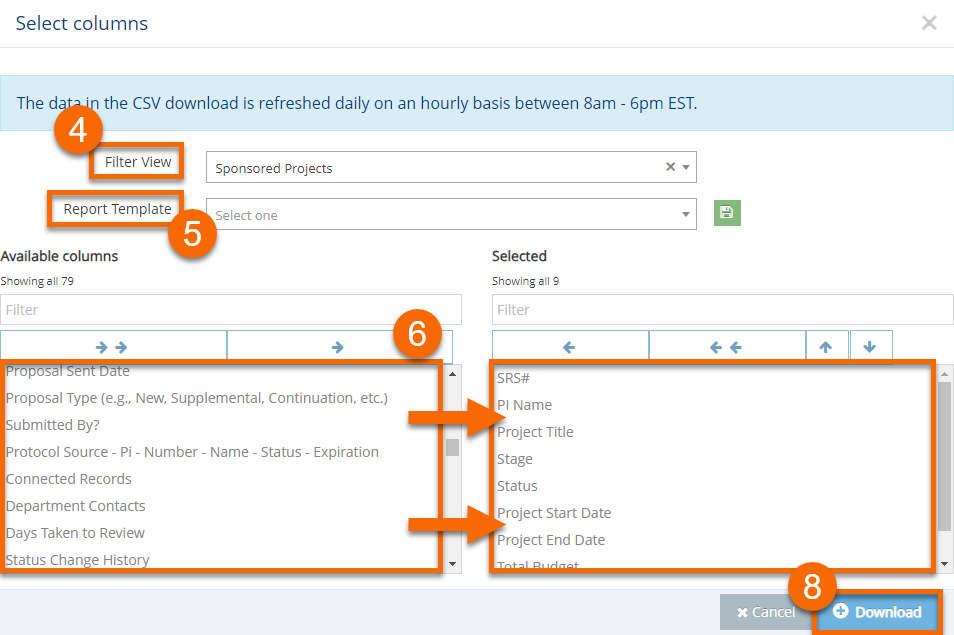Click the Selected columns filter field

(722, 310)
